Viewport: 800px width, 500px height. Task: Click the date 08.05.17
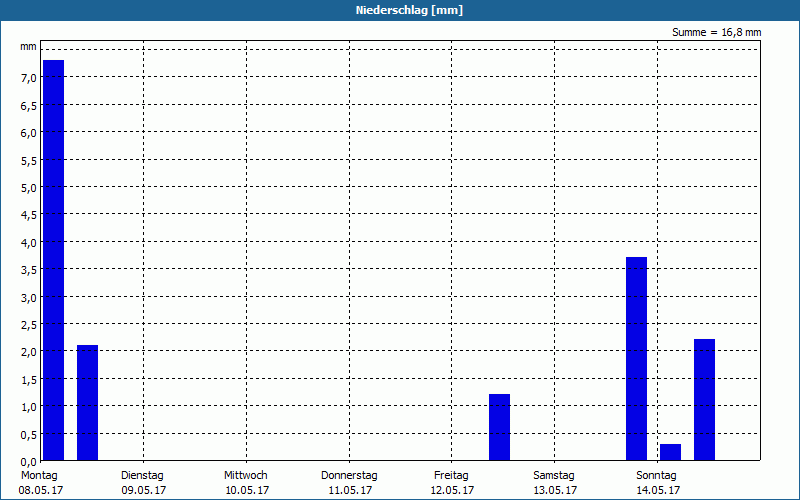click(x=41, y=491)
